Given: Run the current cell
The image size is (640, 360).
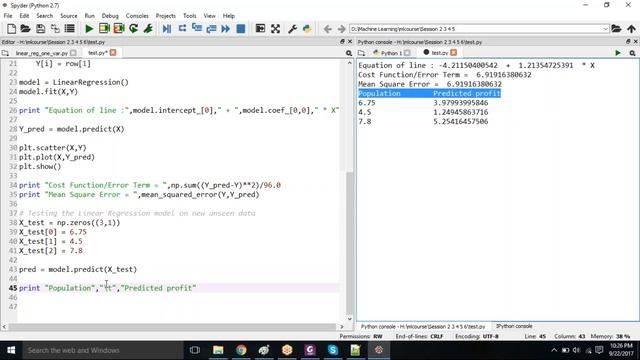Looking at the screenshot, I should 104,29.
